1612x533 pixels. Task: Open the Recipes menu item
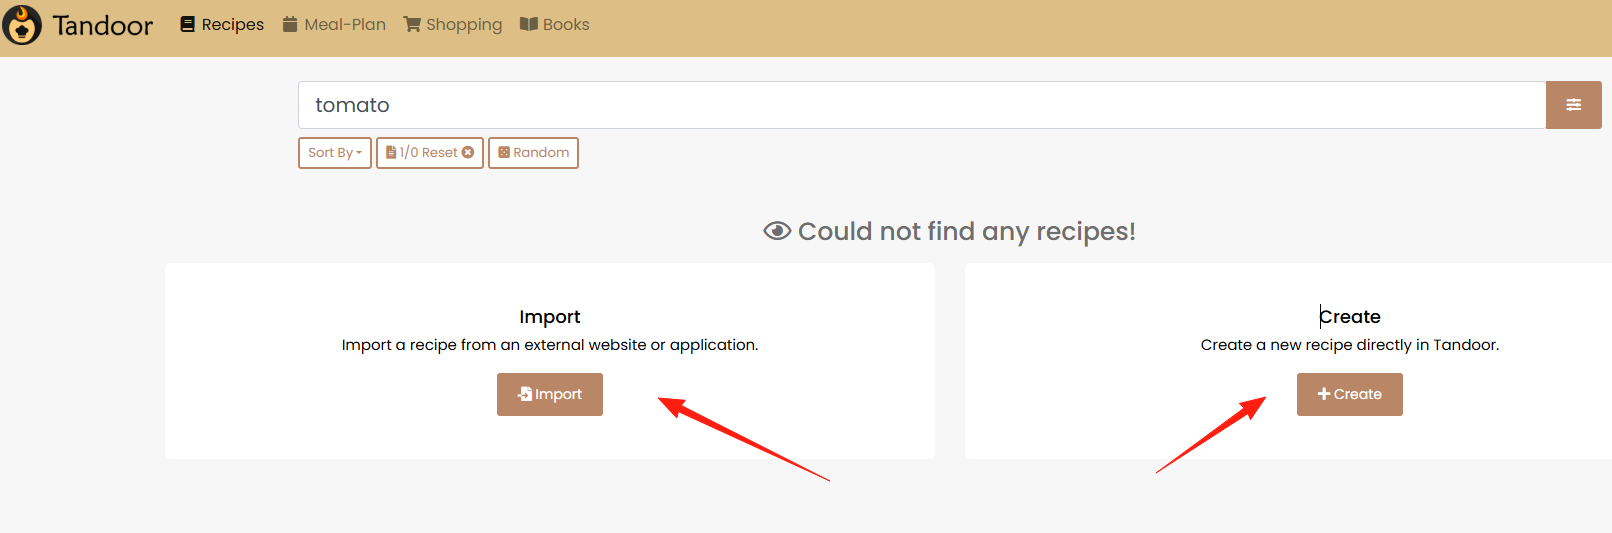pos(222,24)
